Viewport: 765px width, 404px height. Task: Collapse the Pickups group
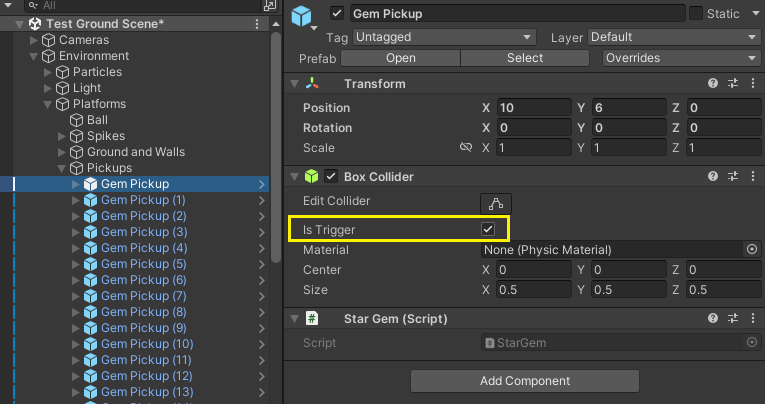click(x=61, y=168)
